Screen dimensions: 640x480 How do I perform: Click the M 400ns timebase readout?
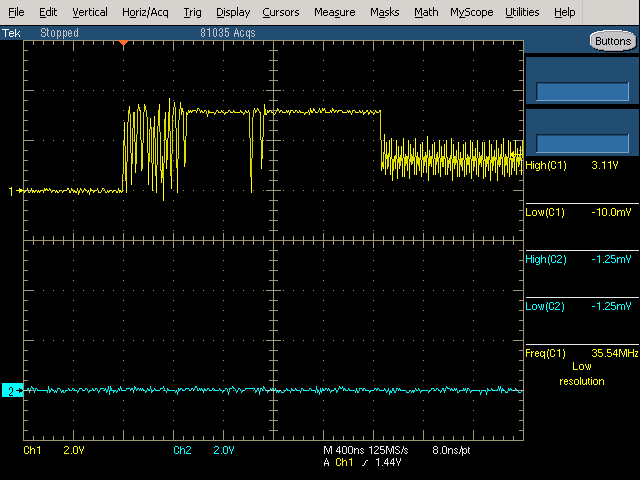(344, 450)
